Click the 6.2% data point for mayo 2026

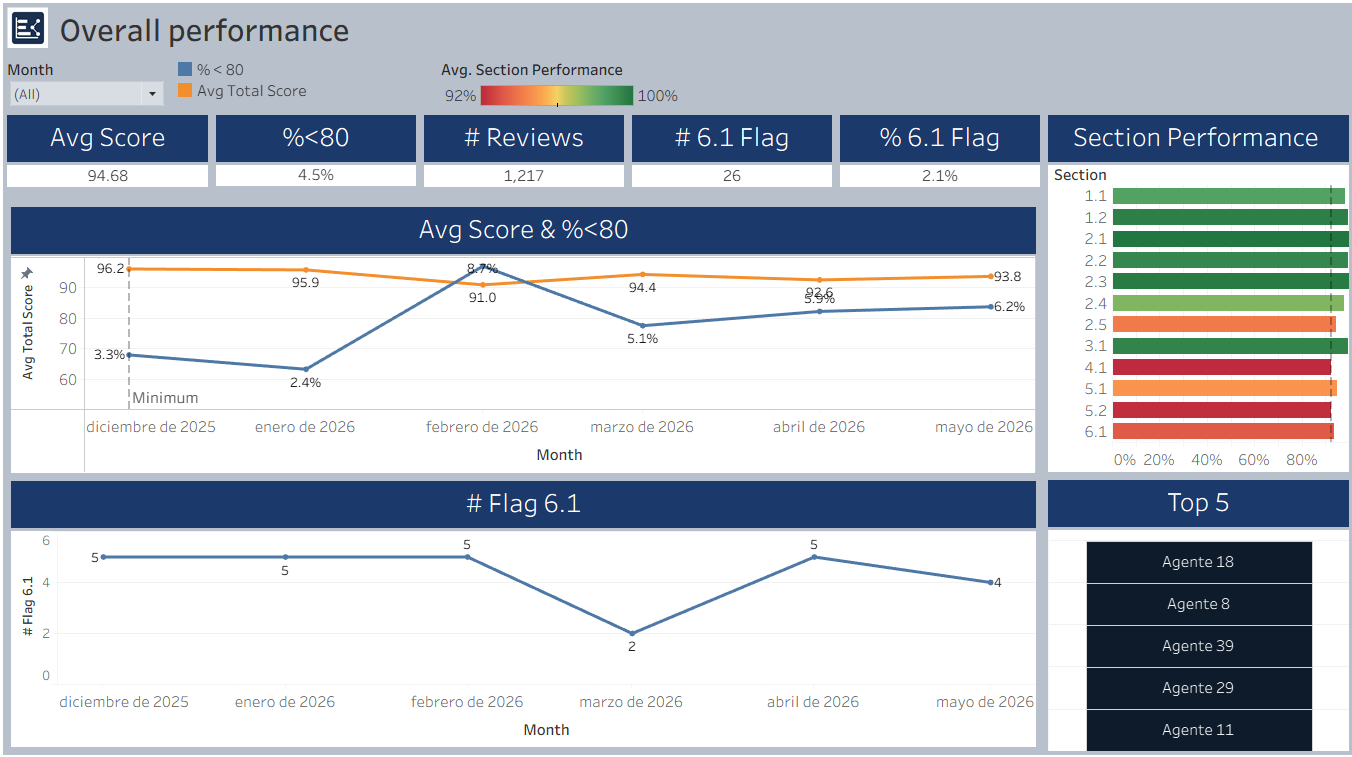click(x=991, y=307)
